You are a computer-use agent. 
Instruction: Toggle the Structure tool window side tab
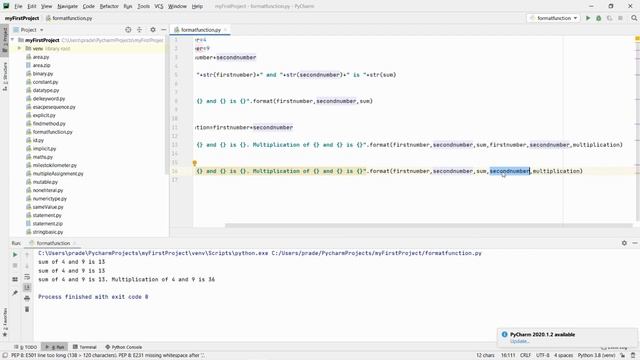[4, 76]
